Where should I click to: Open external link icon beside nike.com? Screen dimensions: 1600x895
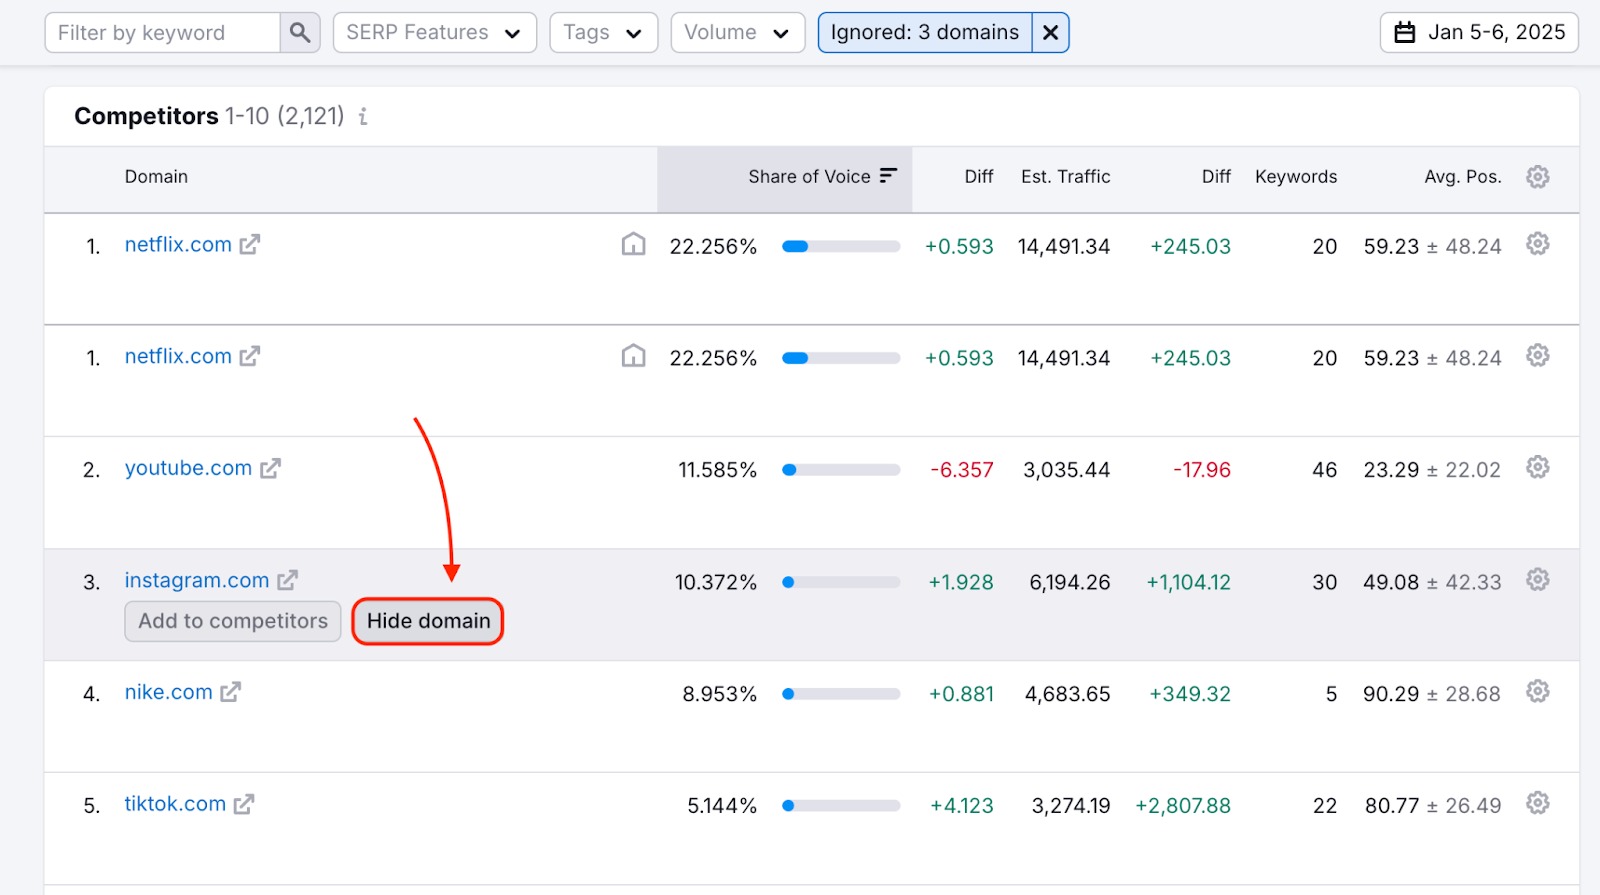(231, 693)
